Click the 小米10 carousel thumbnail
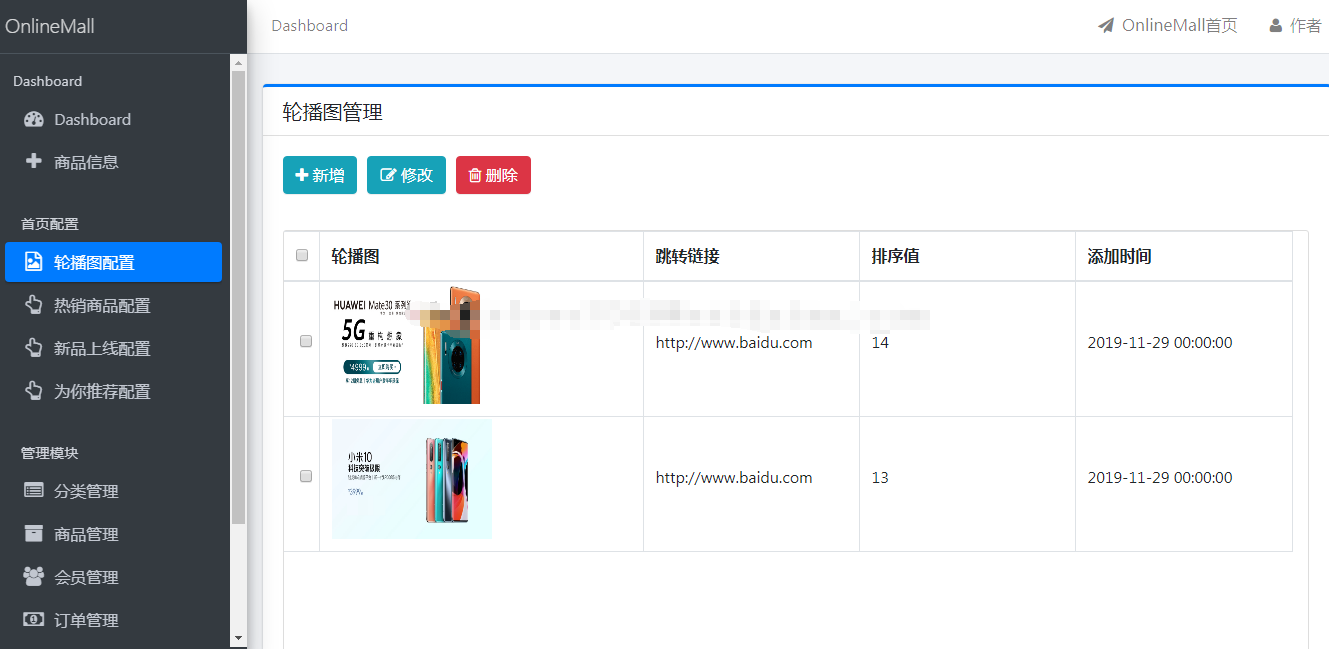The height and width of the screenshot is (649, 1329). click(411, 479)
